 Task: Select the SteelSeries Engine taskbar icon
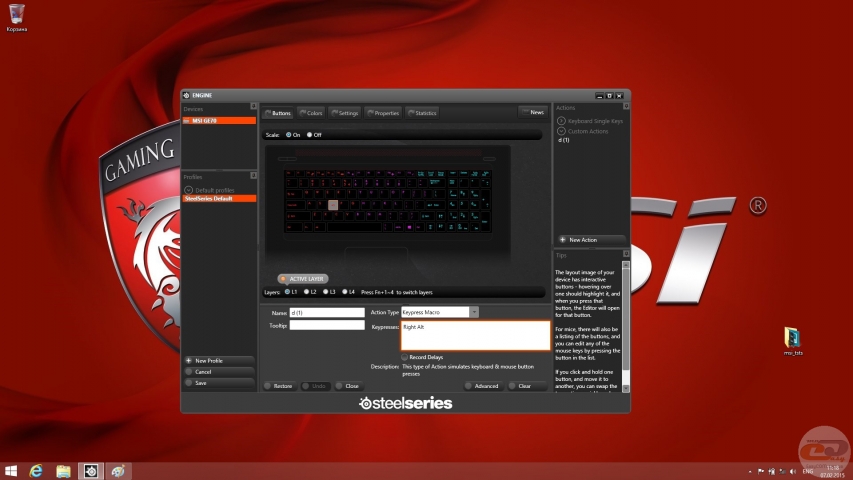(x=91, y=471)
